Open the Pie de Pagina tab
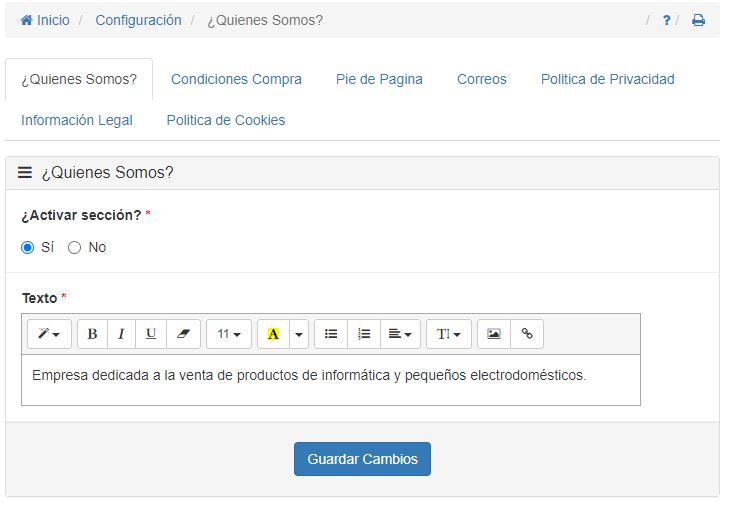730x506 pixels. point(379,79)
